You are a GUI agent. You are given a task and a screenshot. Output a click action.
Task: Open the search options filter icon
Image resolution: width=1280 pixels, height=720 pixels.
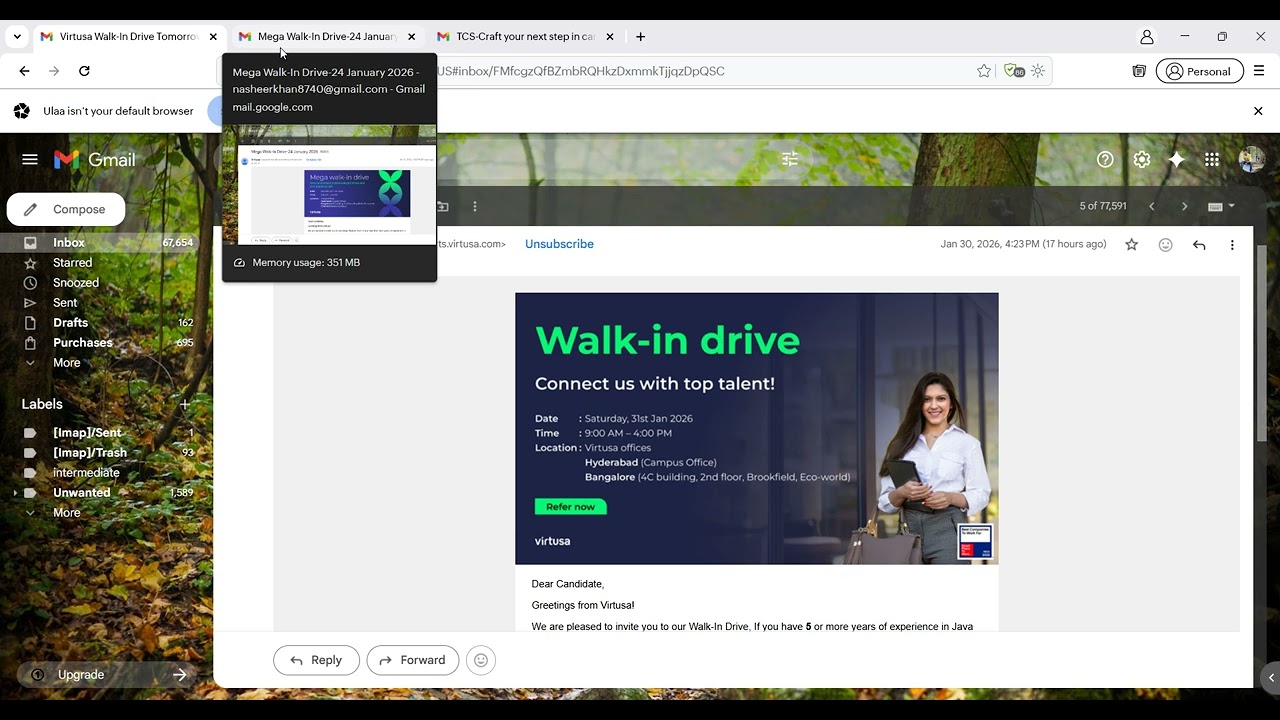point(790,159)
